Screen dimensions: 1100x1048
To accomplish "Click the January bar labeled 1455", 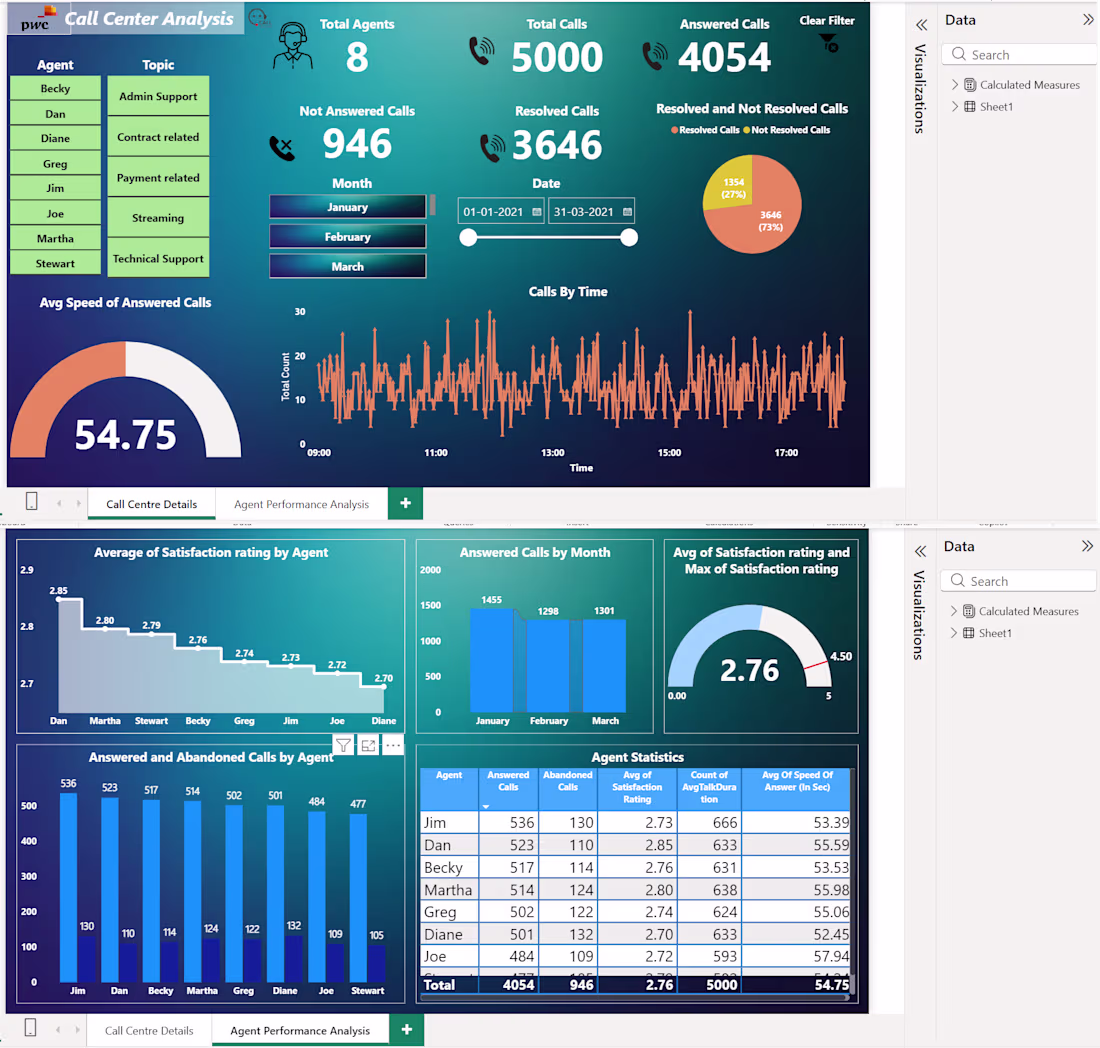I will click(x=492, y=661).
